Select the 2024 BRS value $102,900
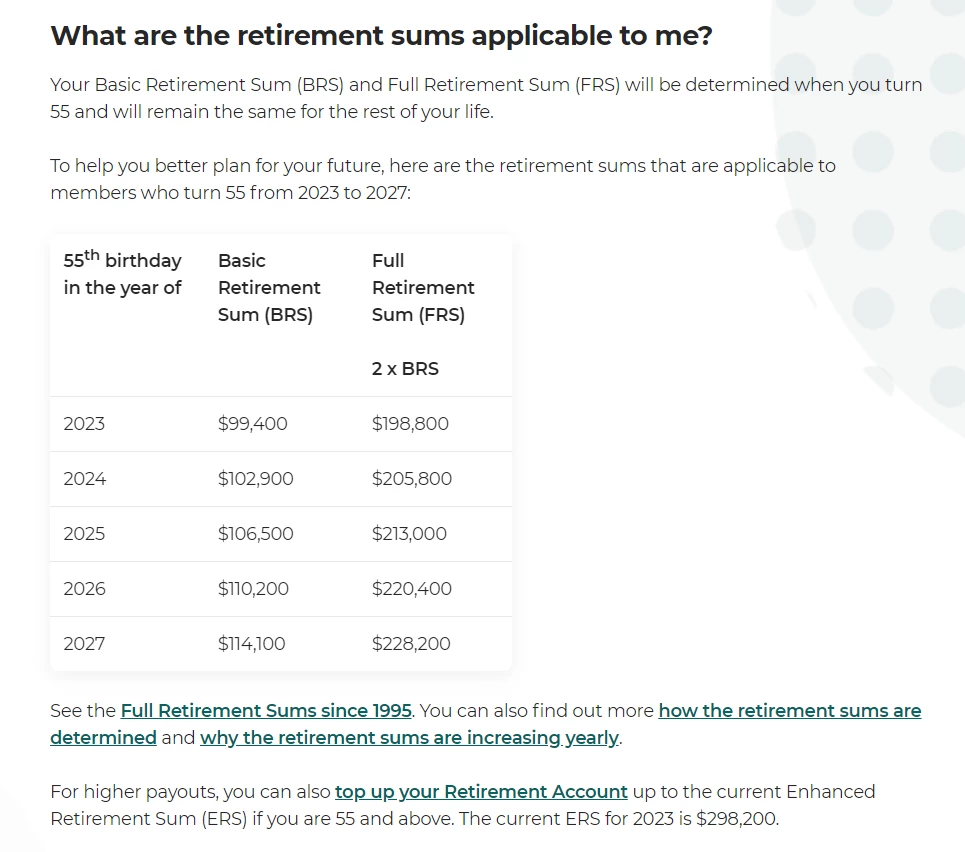The width and height of the screenshot is (965, 852). [255, 478]
